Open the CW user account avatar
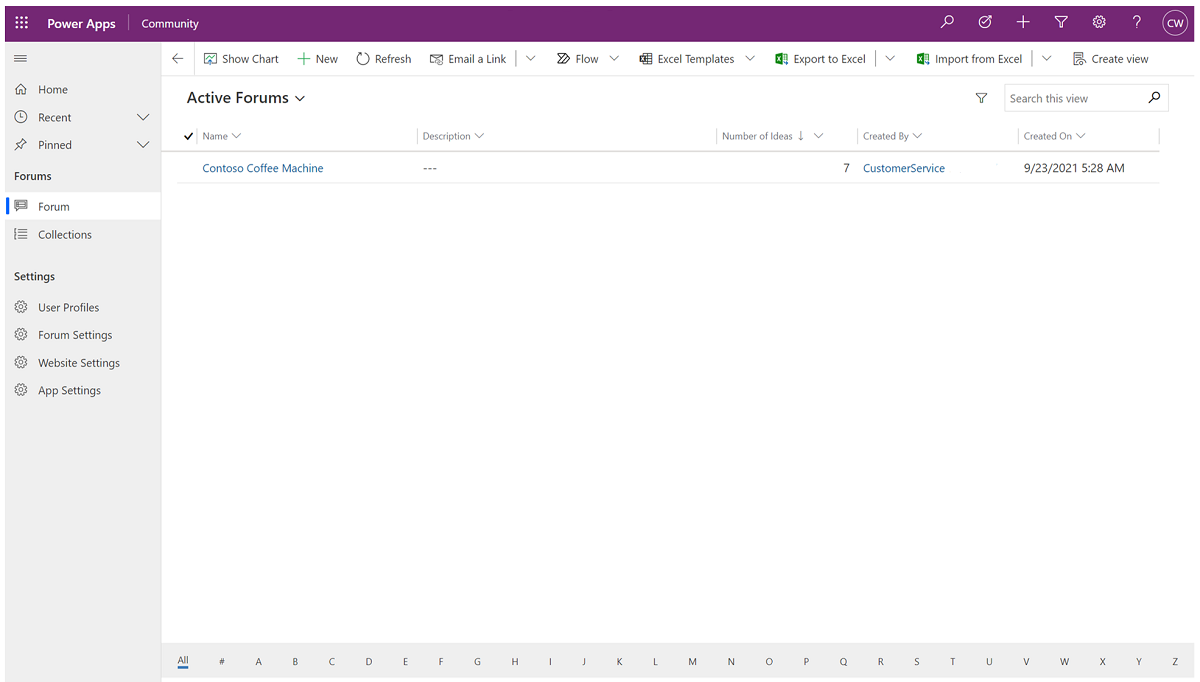This screenshot has width=1200, height=682. point(1174,23)
